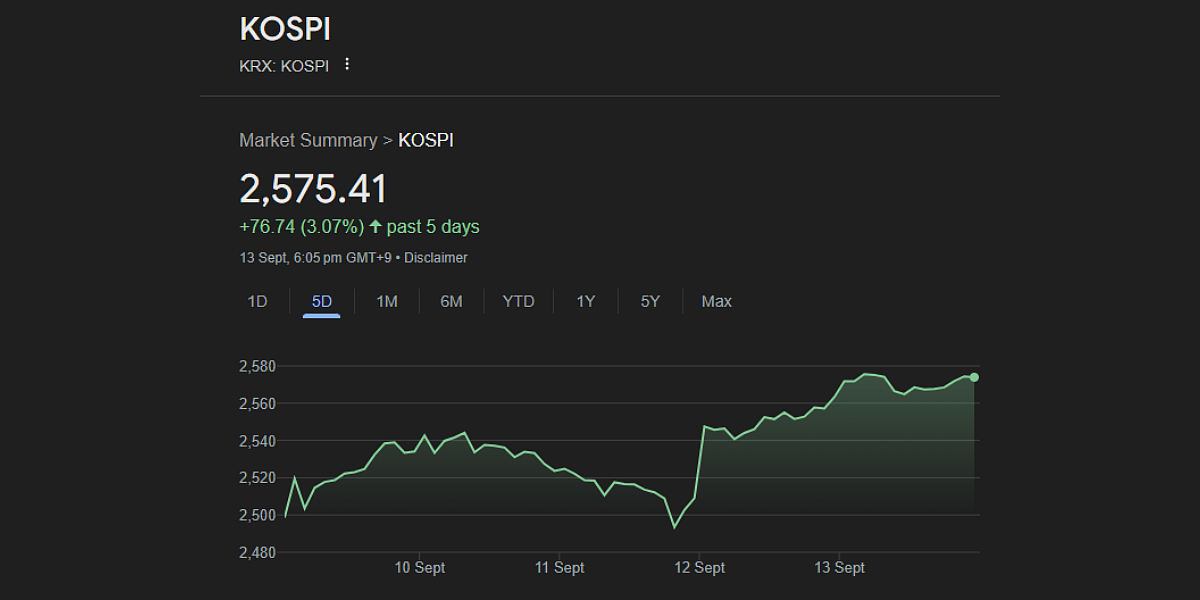Open the Disclaimer link

pos(435,258)
